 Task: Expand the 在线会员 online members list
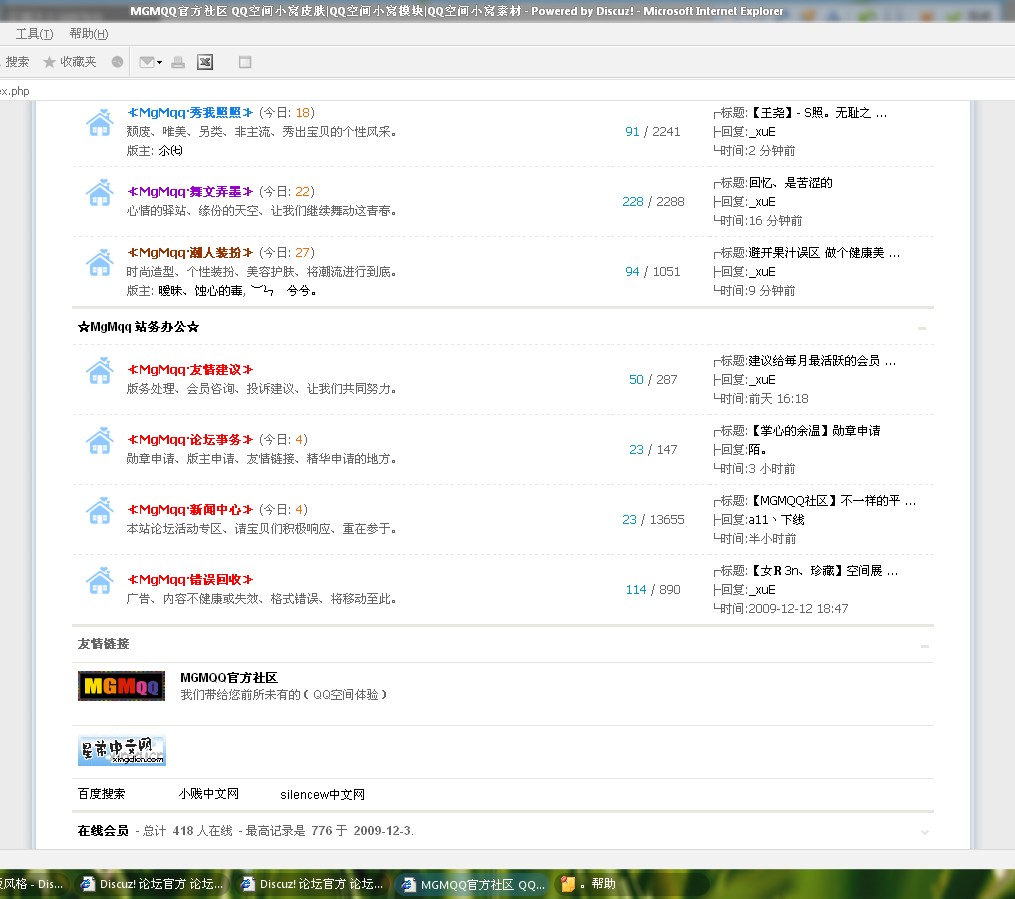pos(924,832)
